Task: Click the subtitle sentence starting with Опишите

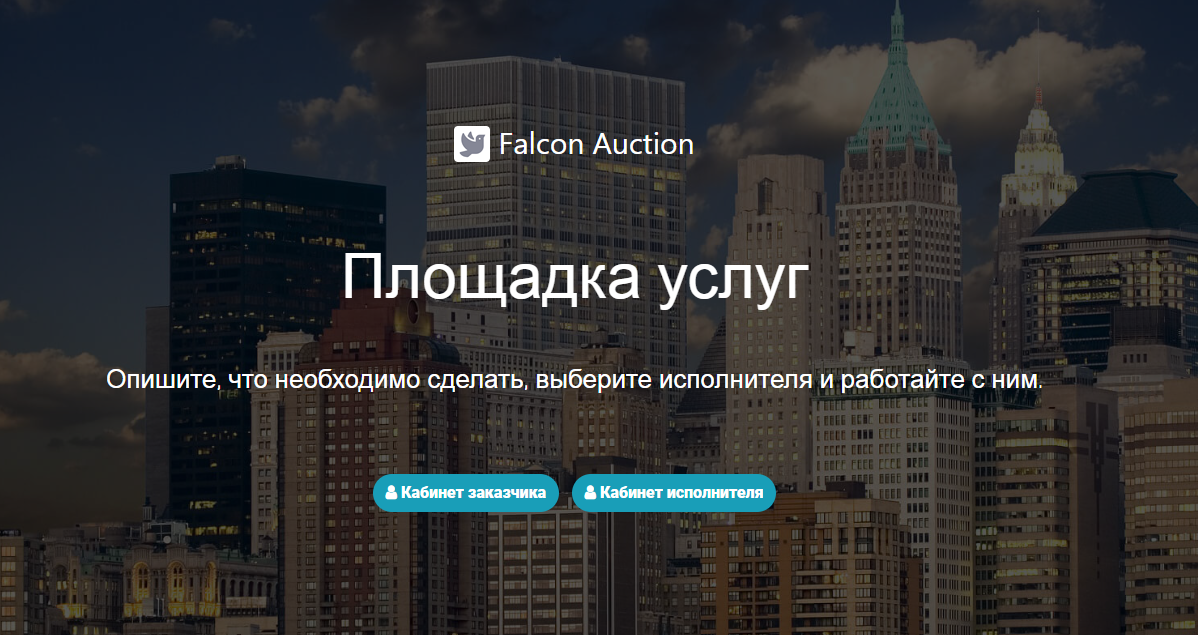Action: [575, 380]
